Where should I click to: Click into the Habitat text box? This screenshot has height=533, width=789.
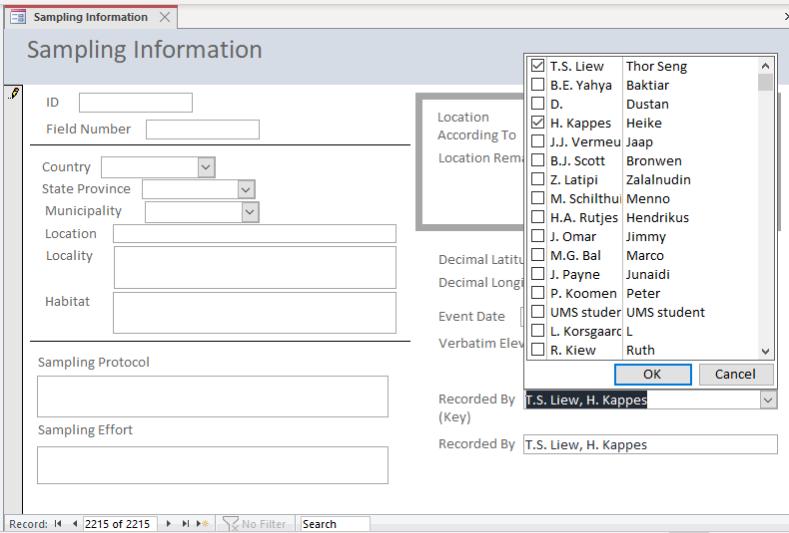point(255,313)
